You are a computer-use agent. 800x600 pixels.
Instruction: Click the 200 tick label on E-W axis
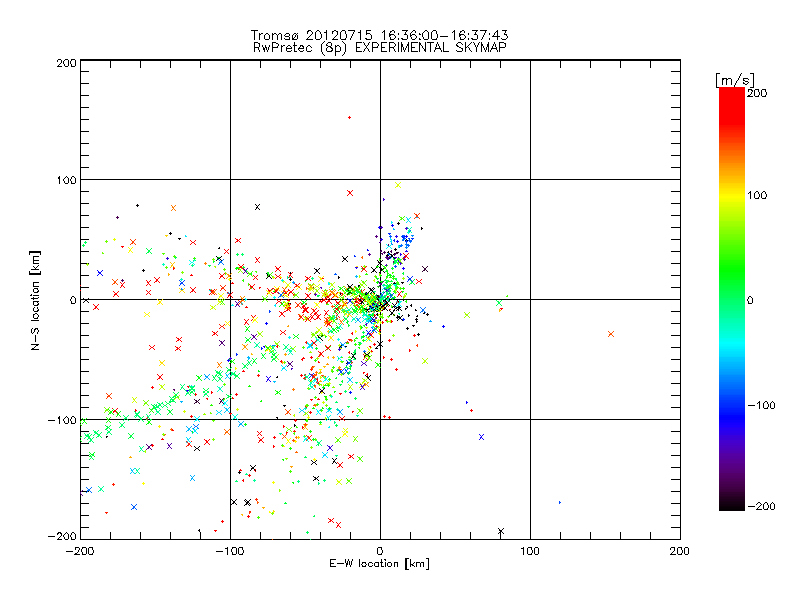tap(680, 551)
